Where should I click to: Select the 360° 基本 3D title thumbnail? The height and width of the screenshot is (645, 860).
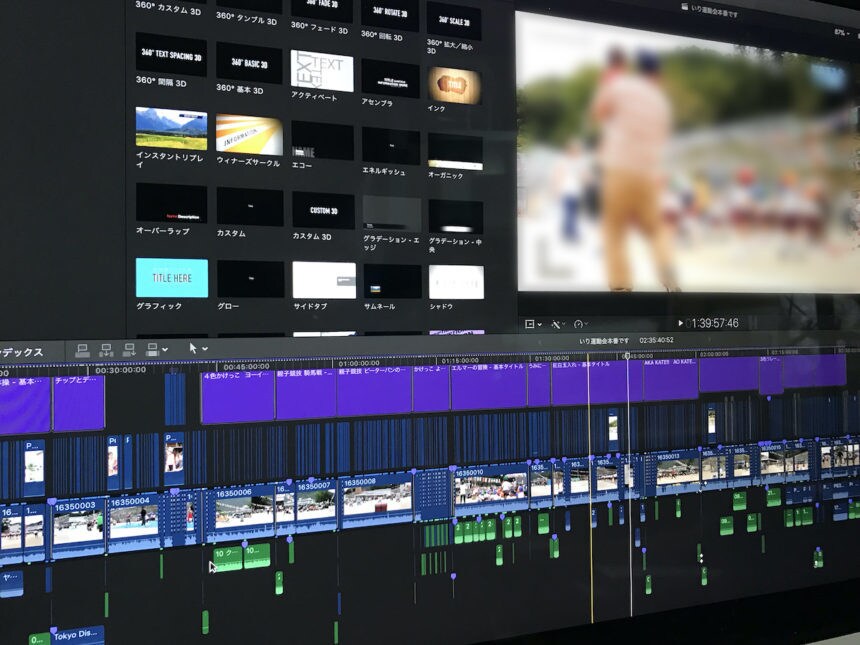tap(249, 63)
